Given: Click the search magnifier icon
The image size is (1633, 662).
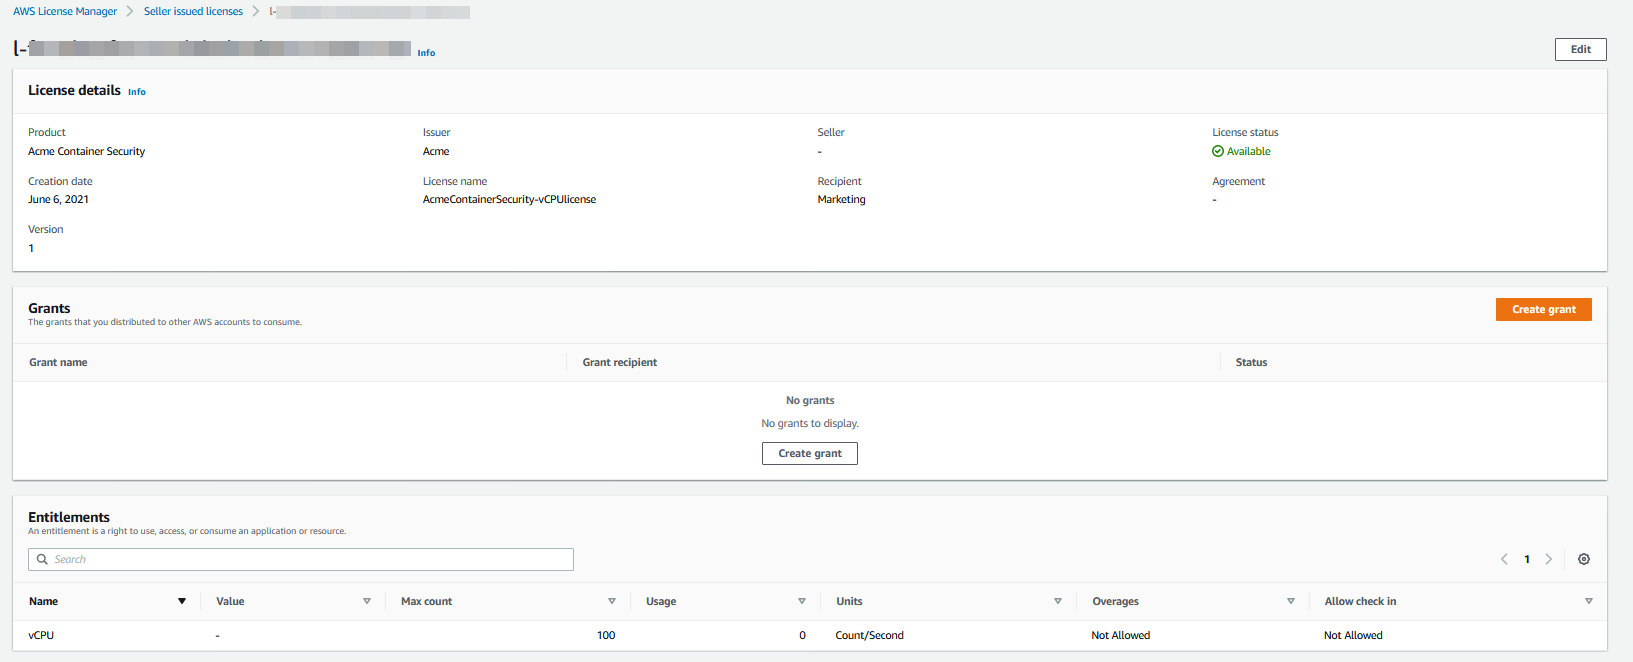Looking at the screenshot, I should coord(42,559).
